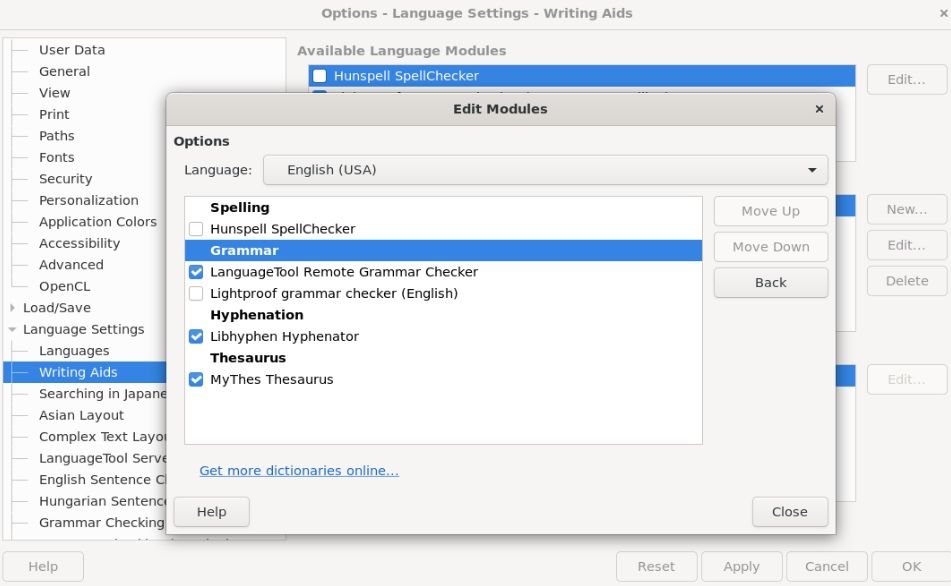Select User Data in the options tree
This screenshot has width=951, height=586.
click(72, 50)
